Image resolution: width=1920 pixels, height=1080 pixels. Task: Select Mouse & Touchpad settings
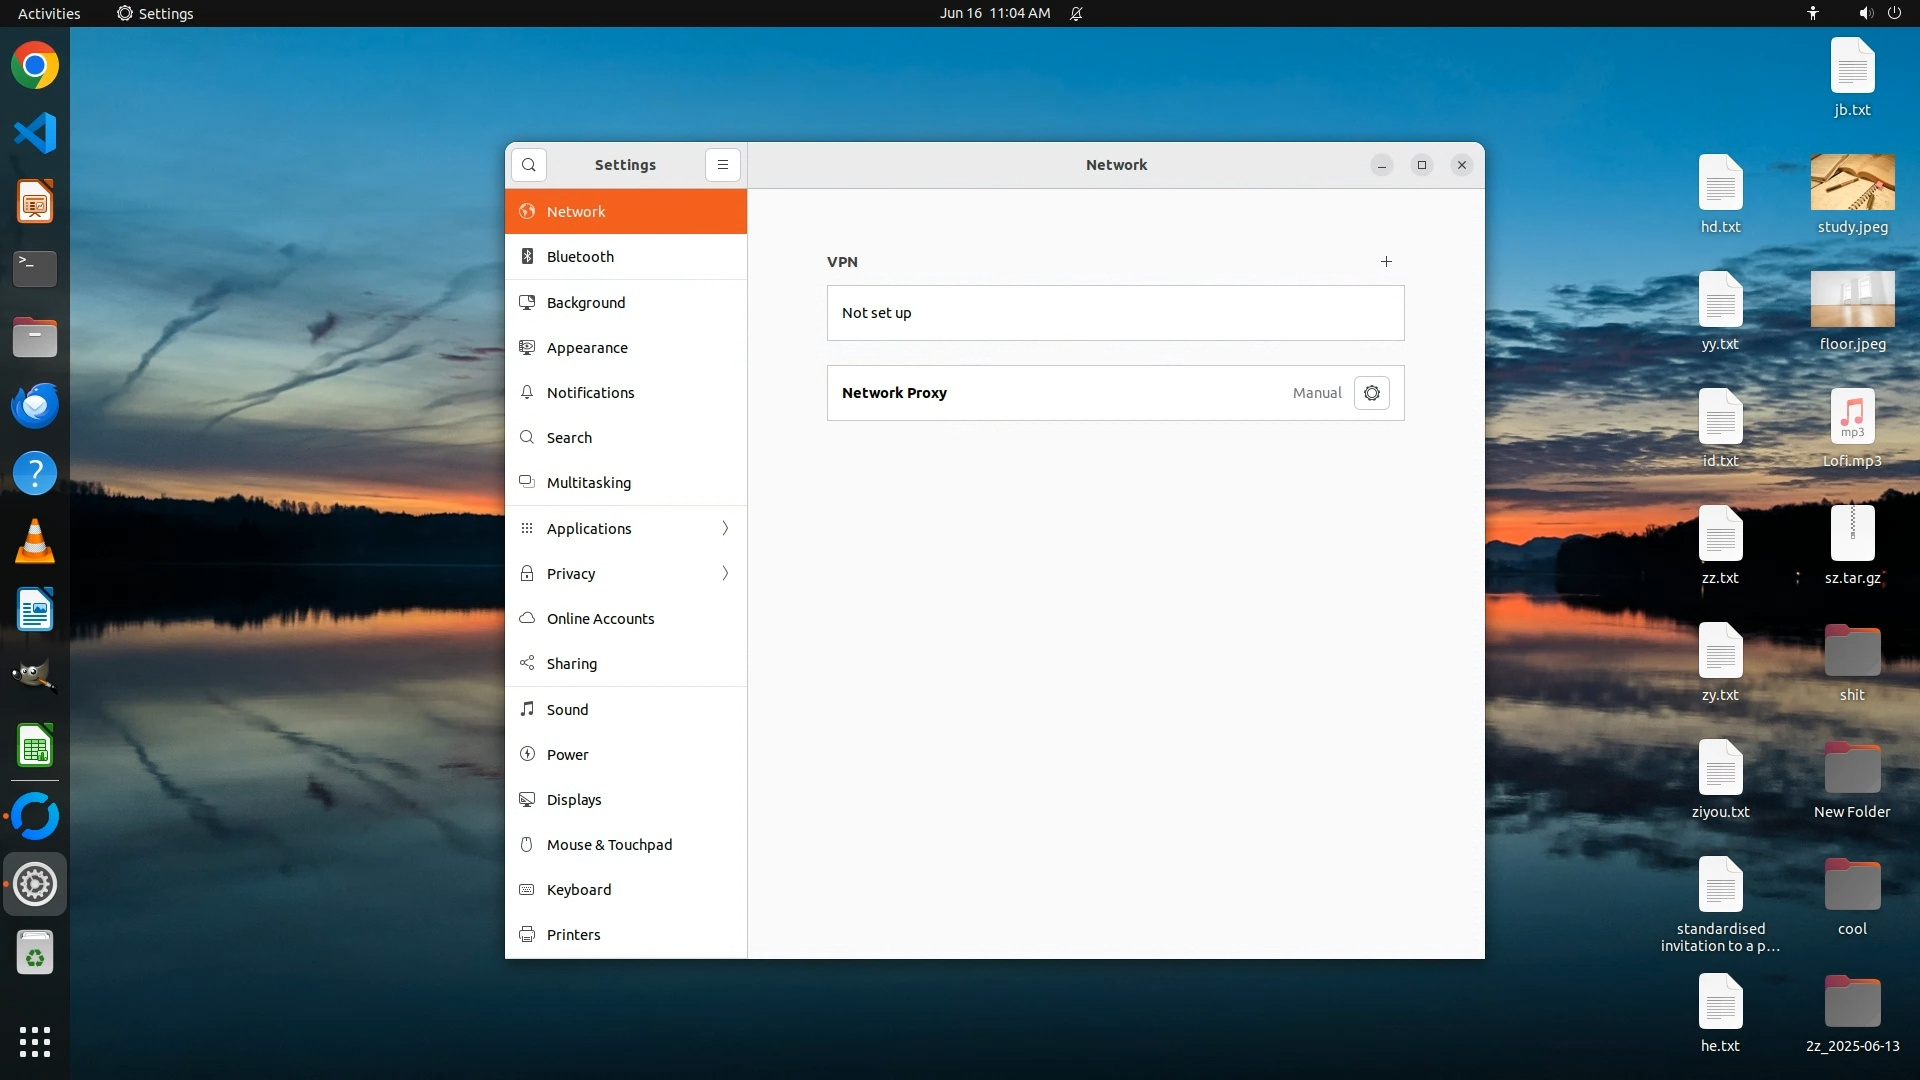609,845
